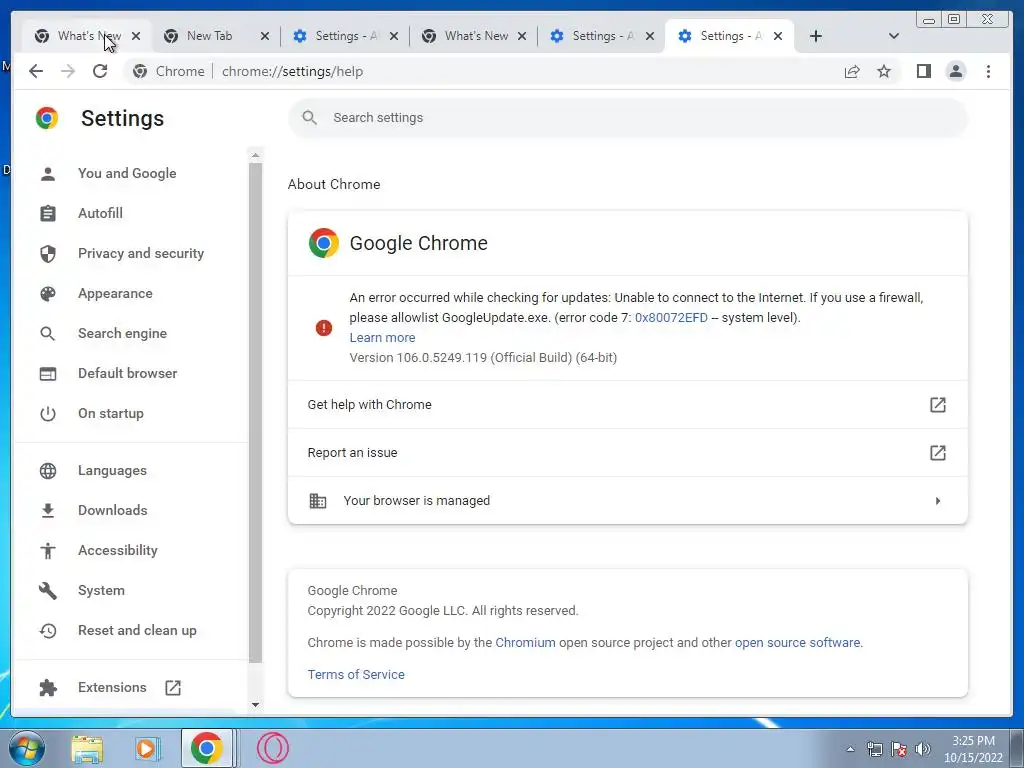Click the wrench icon for System
Viewport: 1024px width, 768px height.
point(48,590)
